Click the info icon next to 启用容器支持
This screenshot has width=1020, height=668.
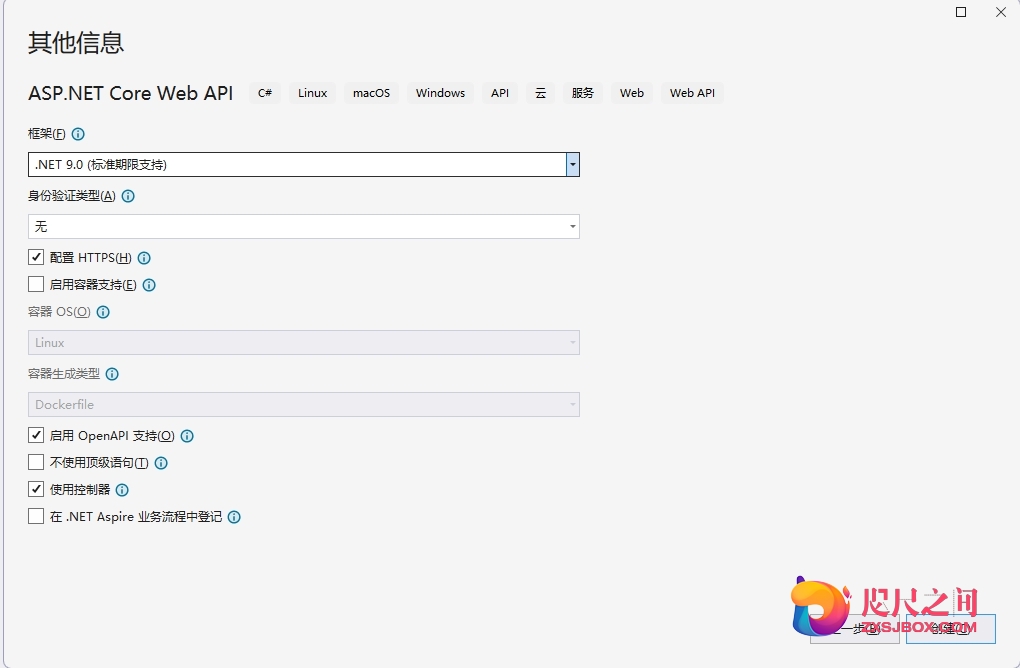tap(149, 285)
